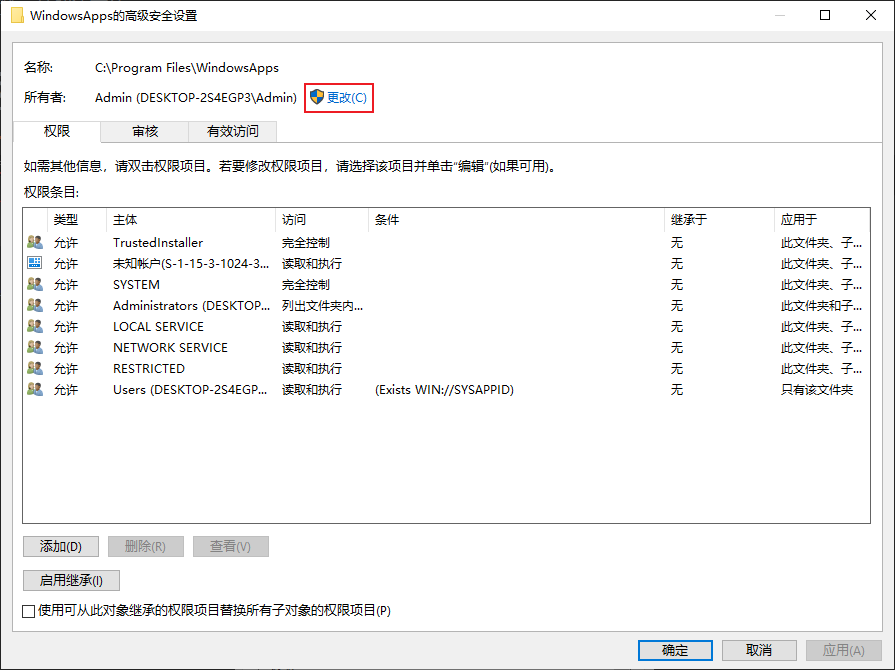895x670 pixels.
Task: Click 读取和执行 access of RESTRICTED row
Action: [312, 369]
